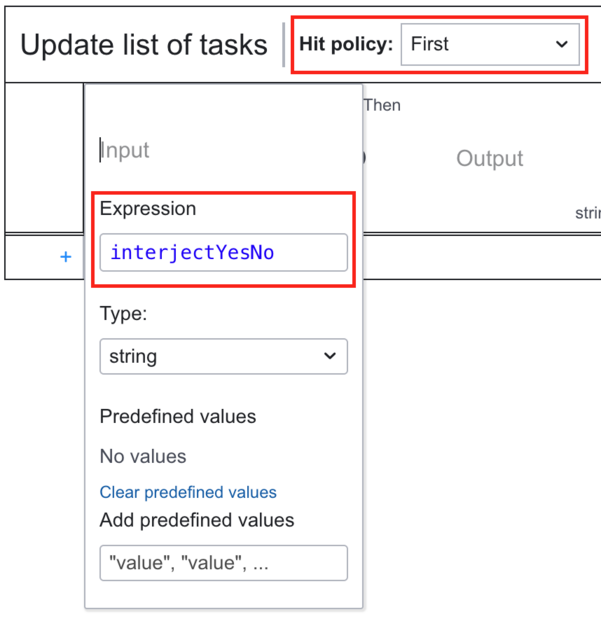Click the Expression label above the field

click(148, 209)
